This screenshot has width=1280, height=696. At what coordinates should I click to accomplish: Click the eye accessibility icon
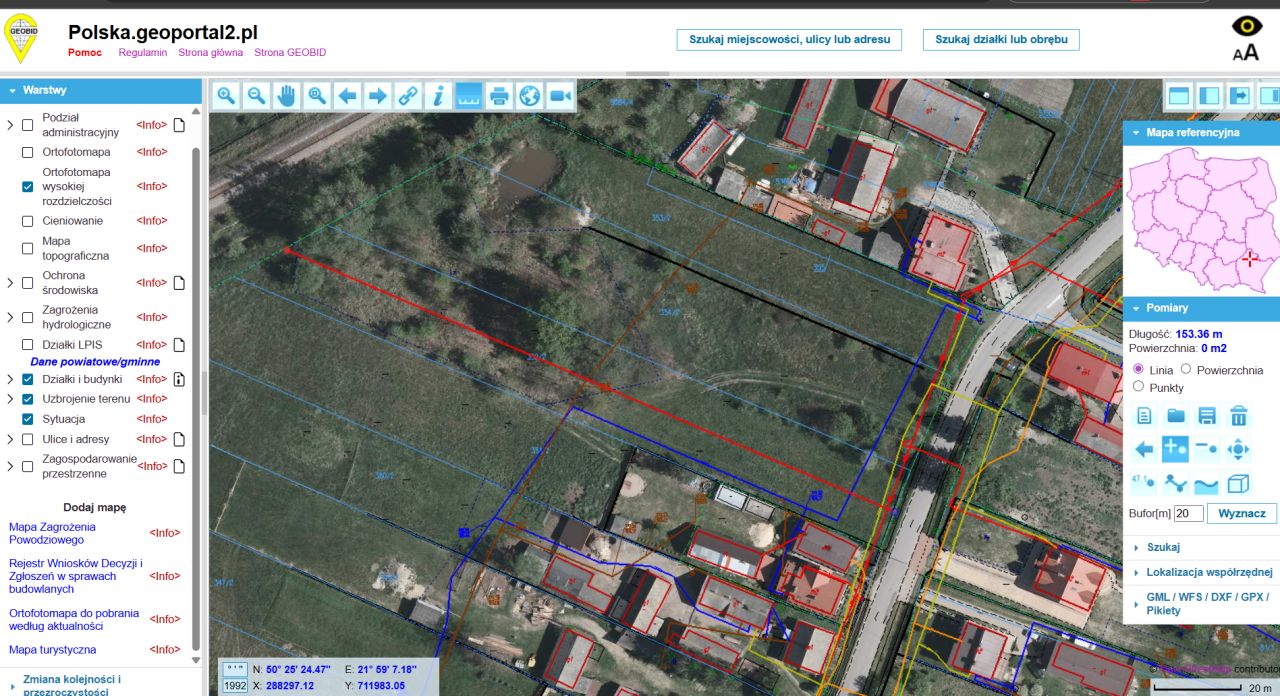1246,27
